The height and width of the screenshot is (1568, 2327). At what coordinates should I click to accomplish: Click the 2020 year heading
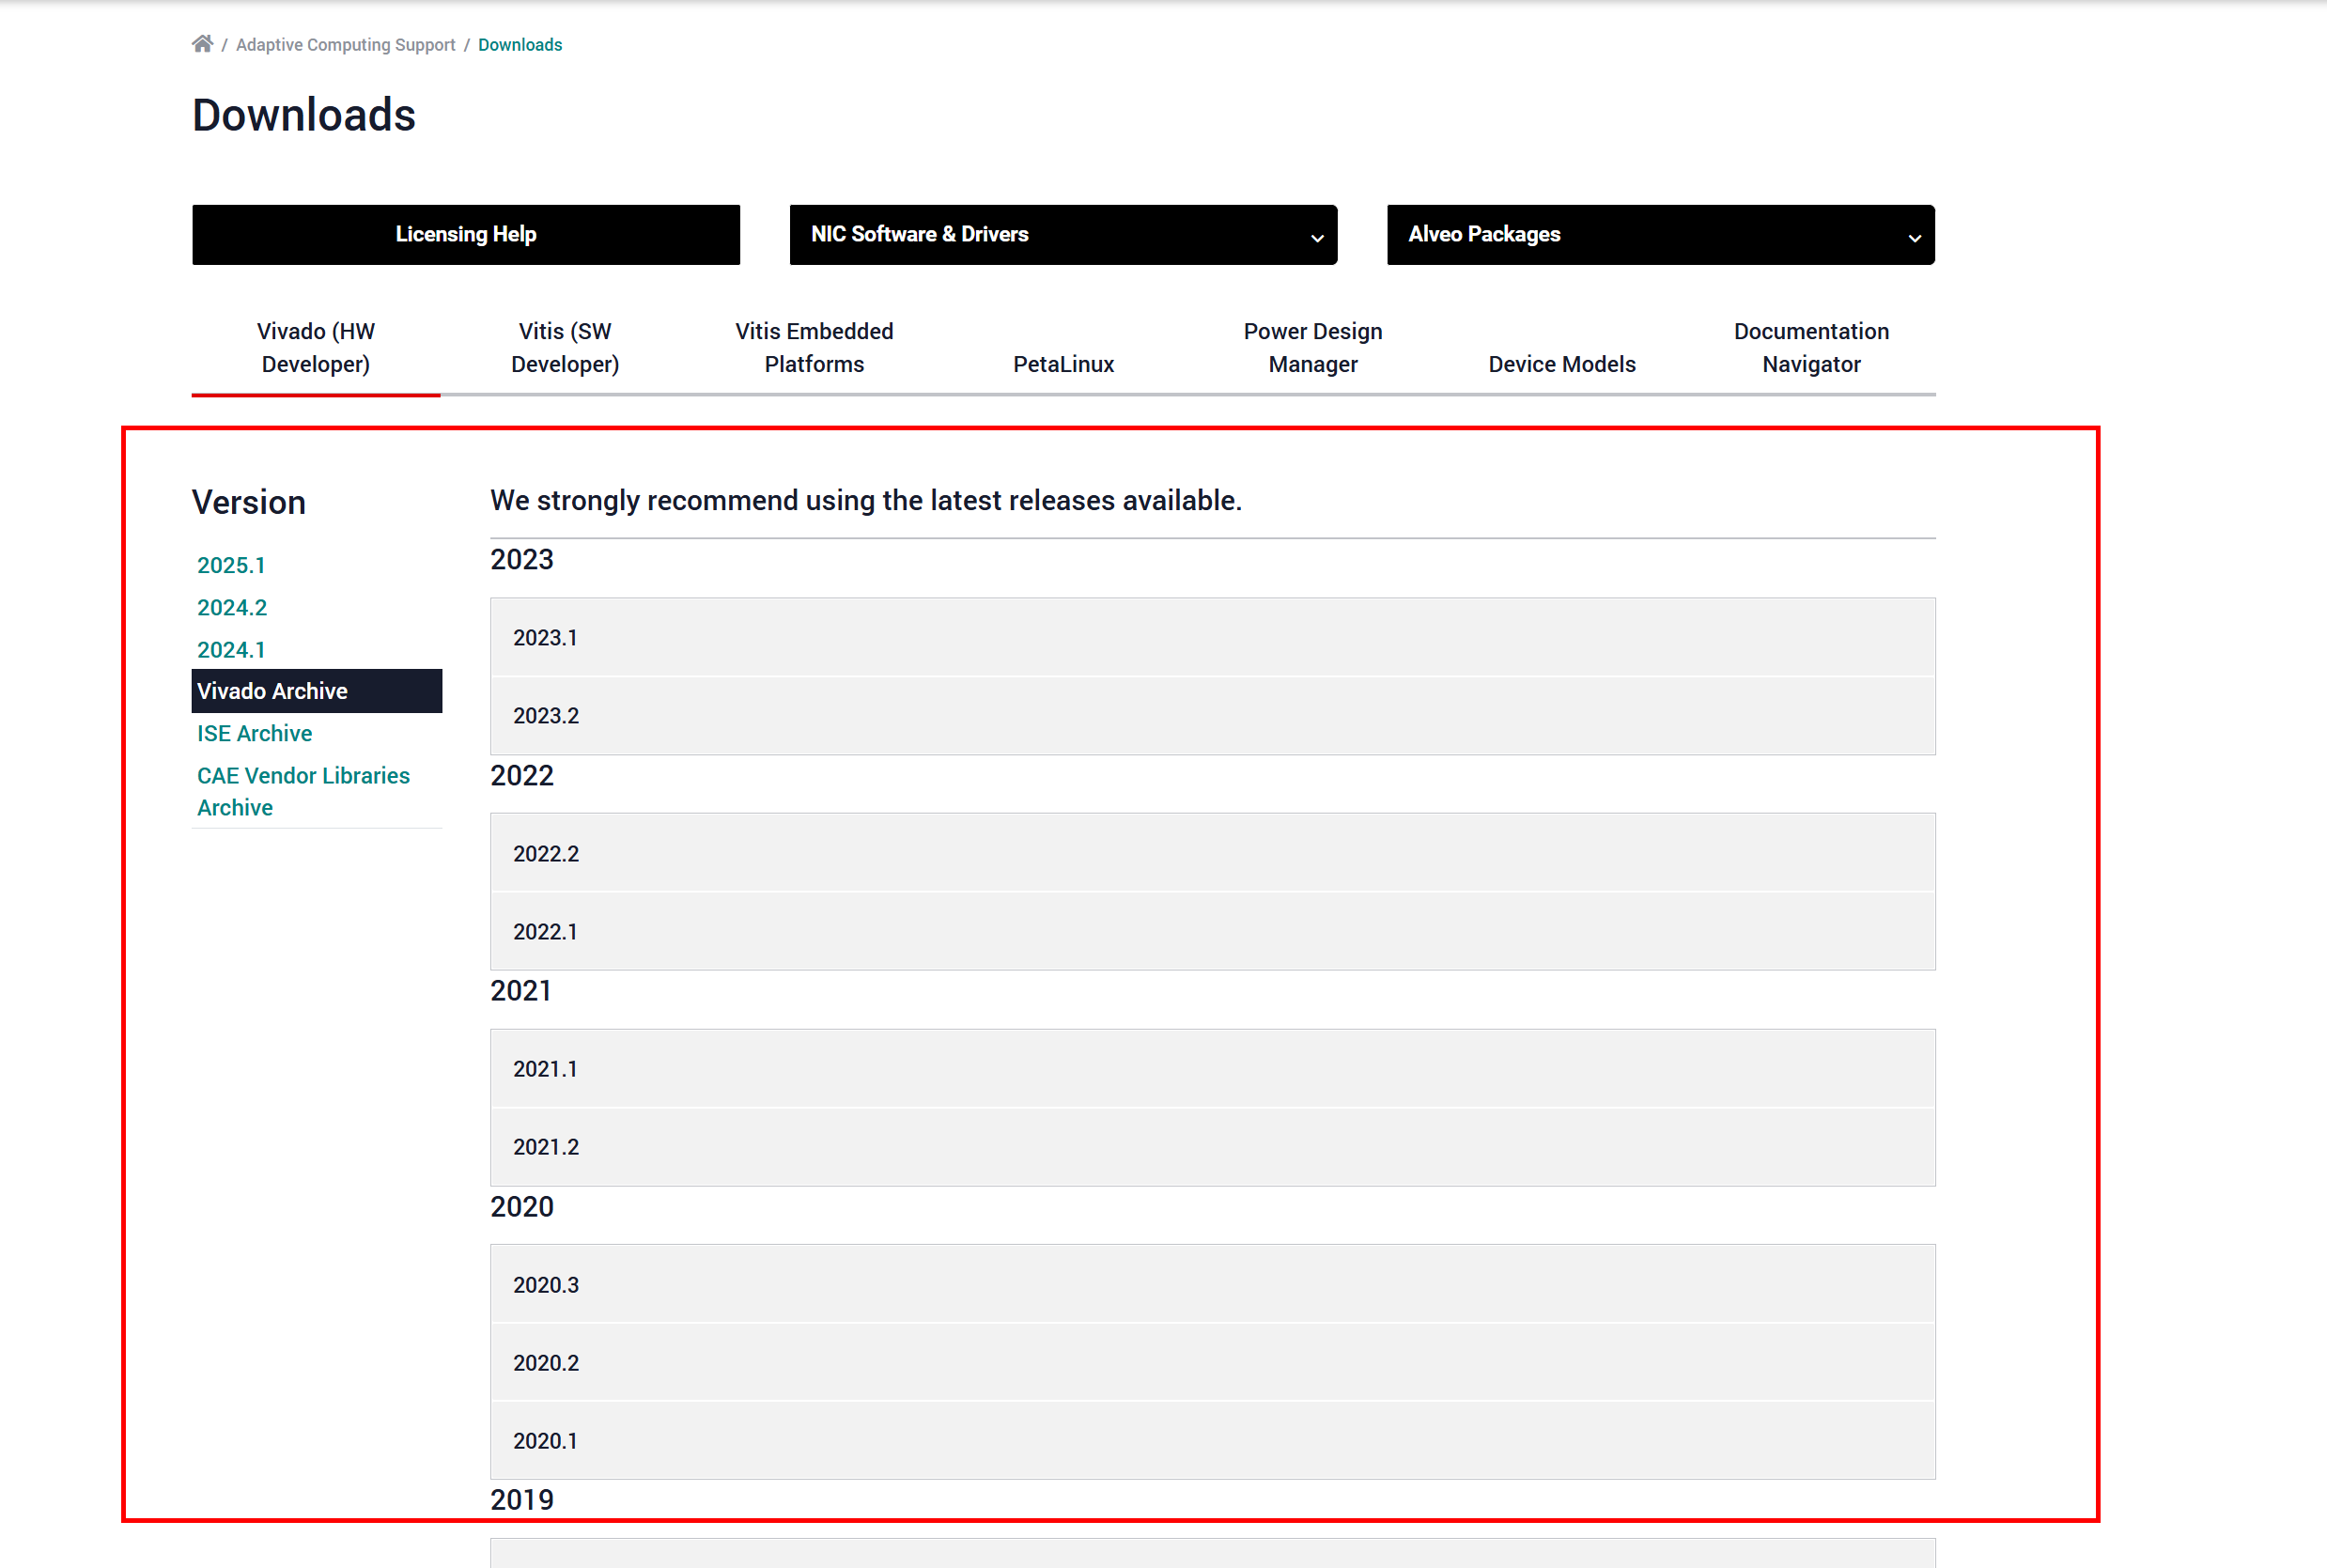[521, 1206]
